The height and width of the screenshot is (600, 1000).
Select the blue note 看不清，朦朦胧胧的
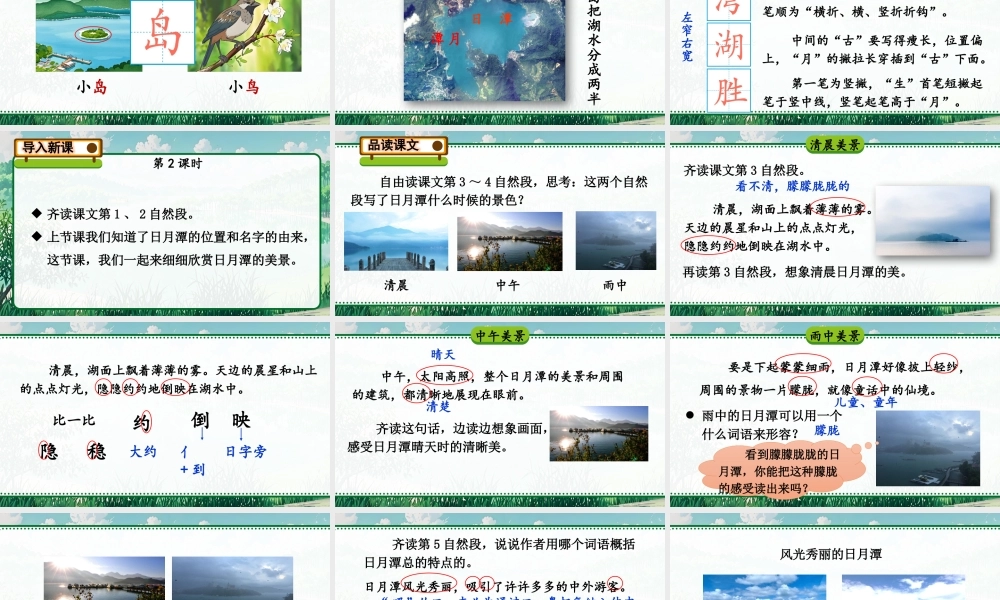click(792, 186)
